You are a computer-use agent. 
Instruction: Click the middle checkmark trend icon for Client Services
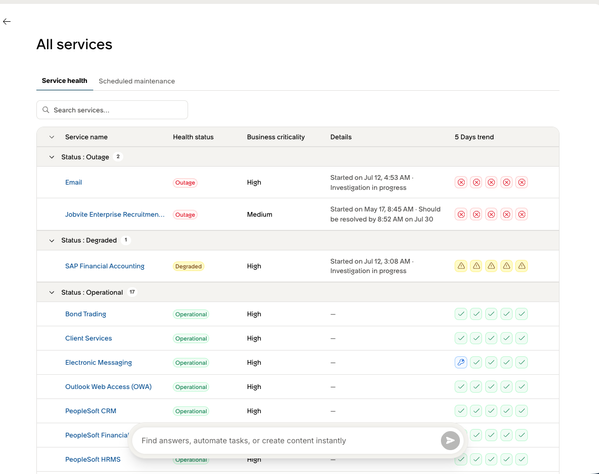click(491, 338)
